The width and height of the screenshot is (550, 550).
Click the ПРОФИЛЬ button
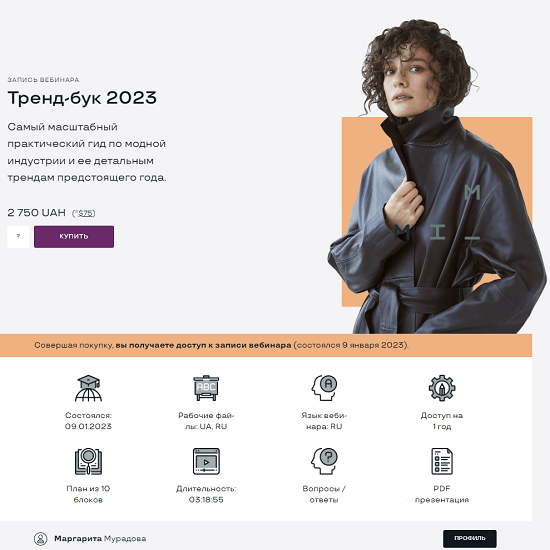click(x=469, y=538)
